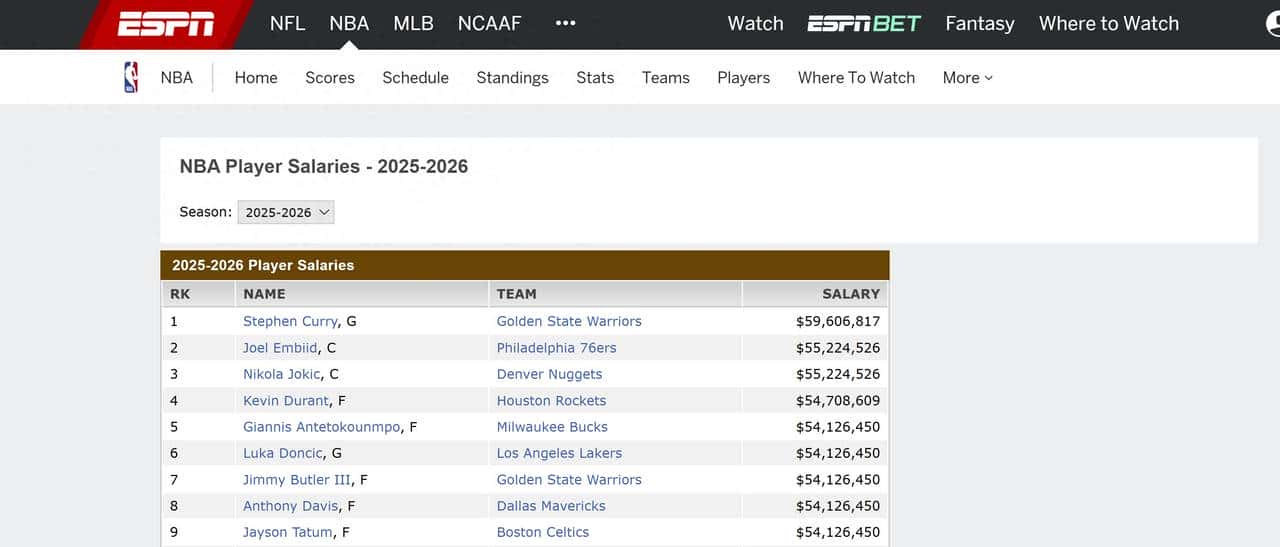Open the Season 2025-2026 dropdown
1280x547 pixels.
[x=286, y=212]
